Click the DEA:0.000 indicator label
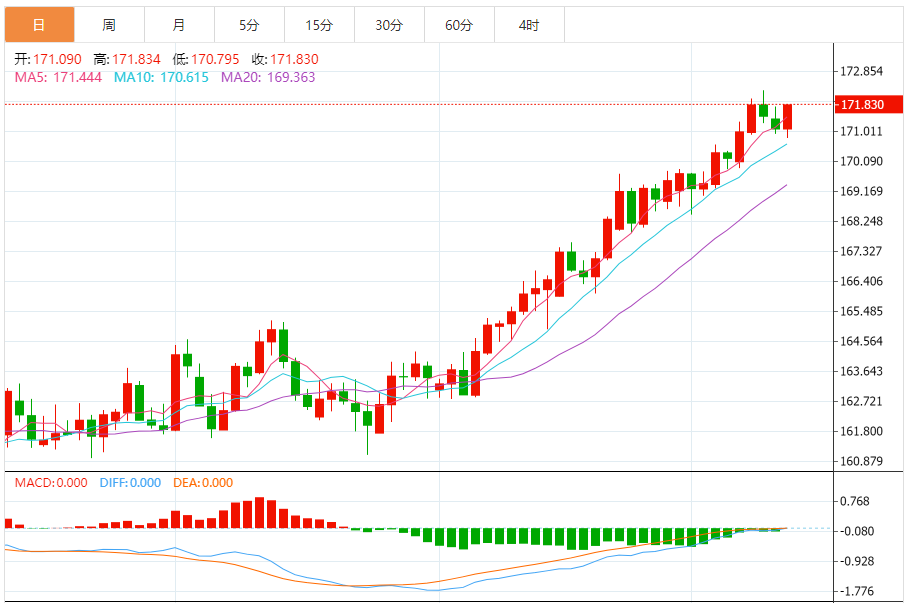This screenshot has height=603, width=908. click(203, 483)
